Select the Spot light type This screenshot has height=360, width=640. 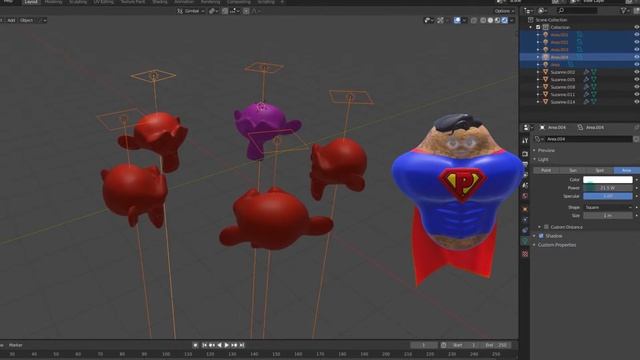600,170
